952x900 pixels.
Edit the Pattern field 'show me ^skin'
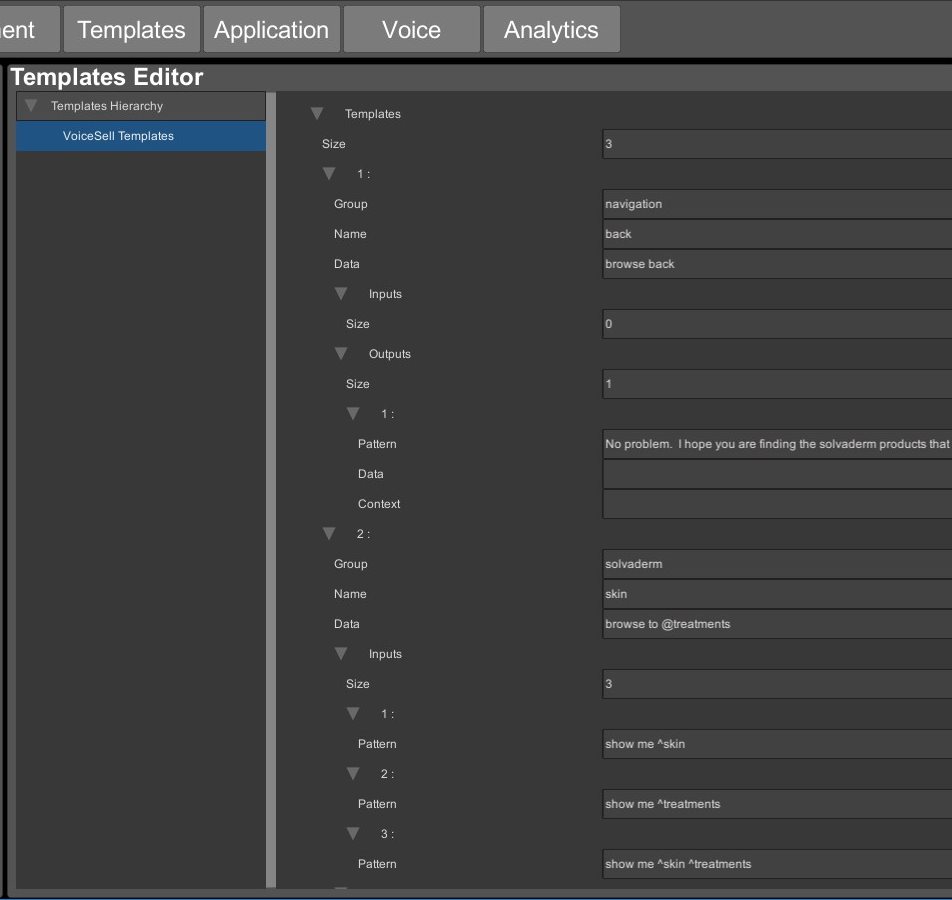[777, 744]
